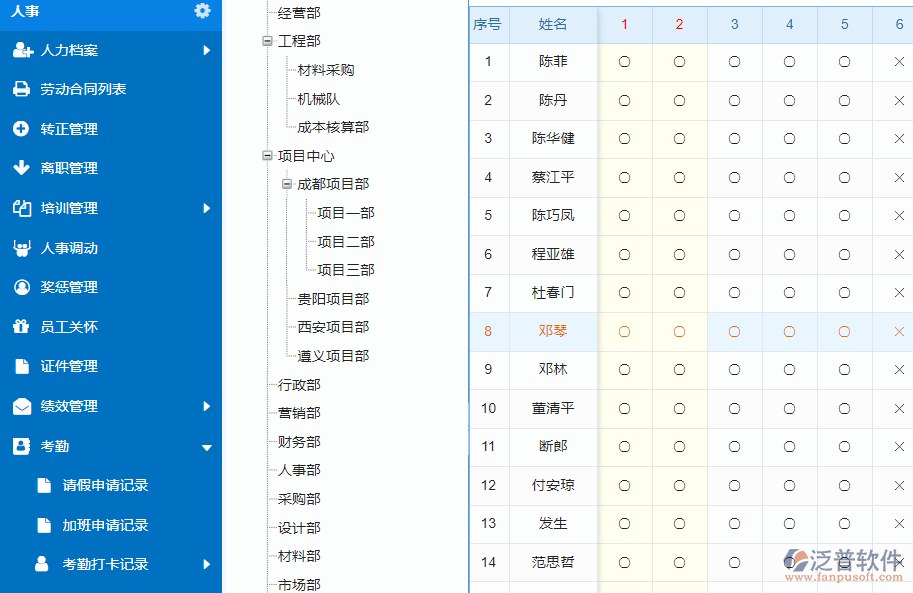Click the 人力档案 sidebar icon
The height and width of the screenshot is (593, 913).
click(23, 49)
